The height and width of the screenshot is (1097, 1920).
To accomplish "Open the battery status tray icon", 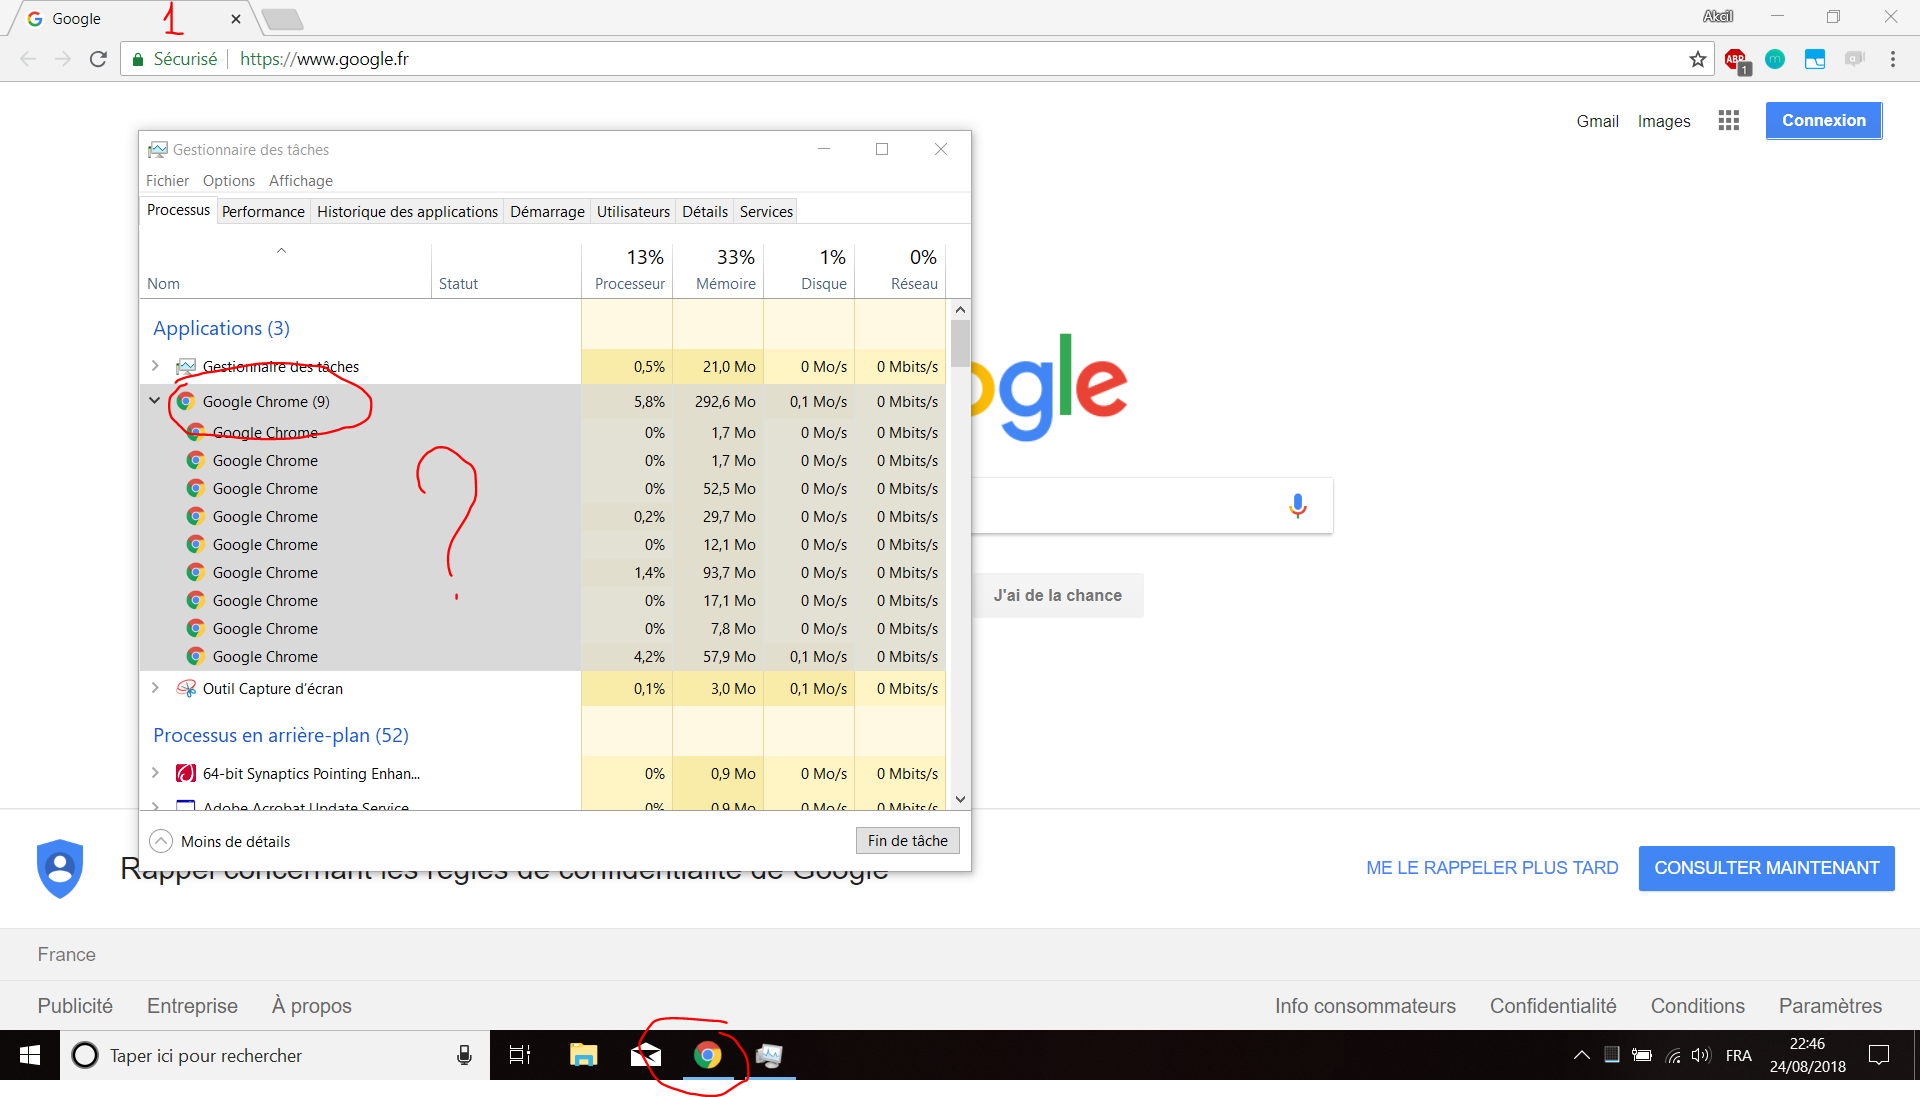I will pyautogui.click(x=1642, y=1055).
